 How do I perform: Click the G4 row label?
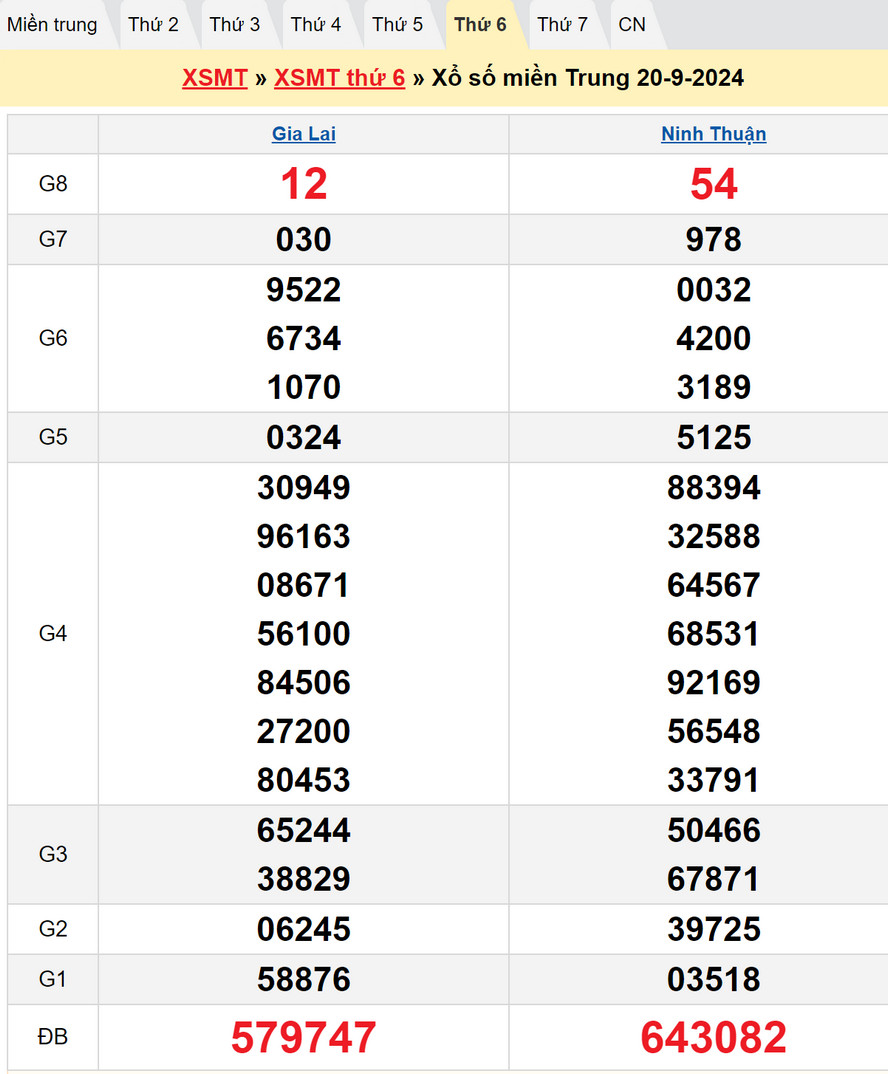(x=53, y=633)
